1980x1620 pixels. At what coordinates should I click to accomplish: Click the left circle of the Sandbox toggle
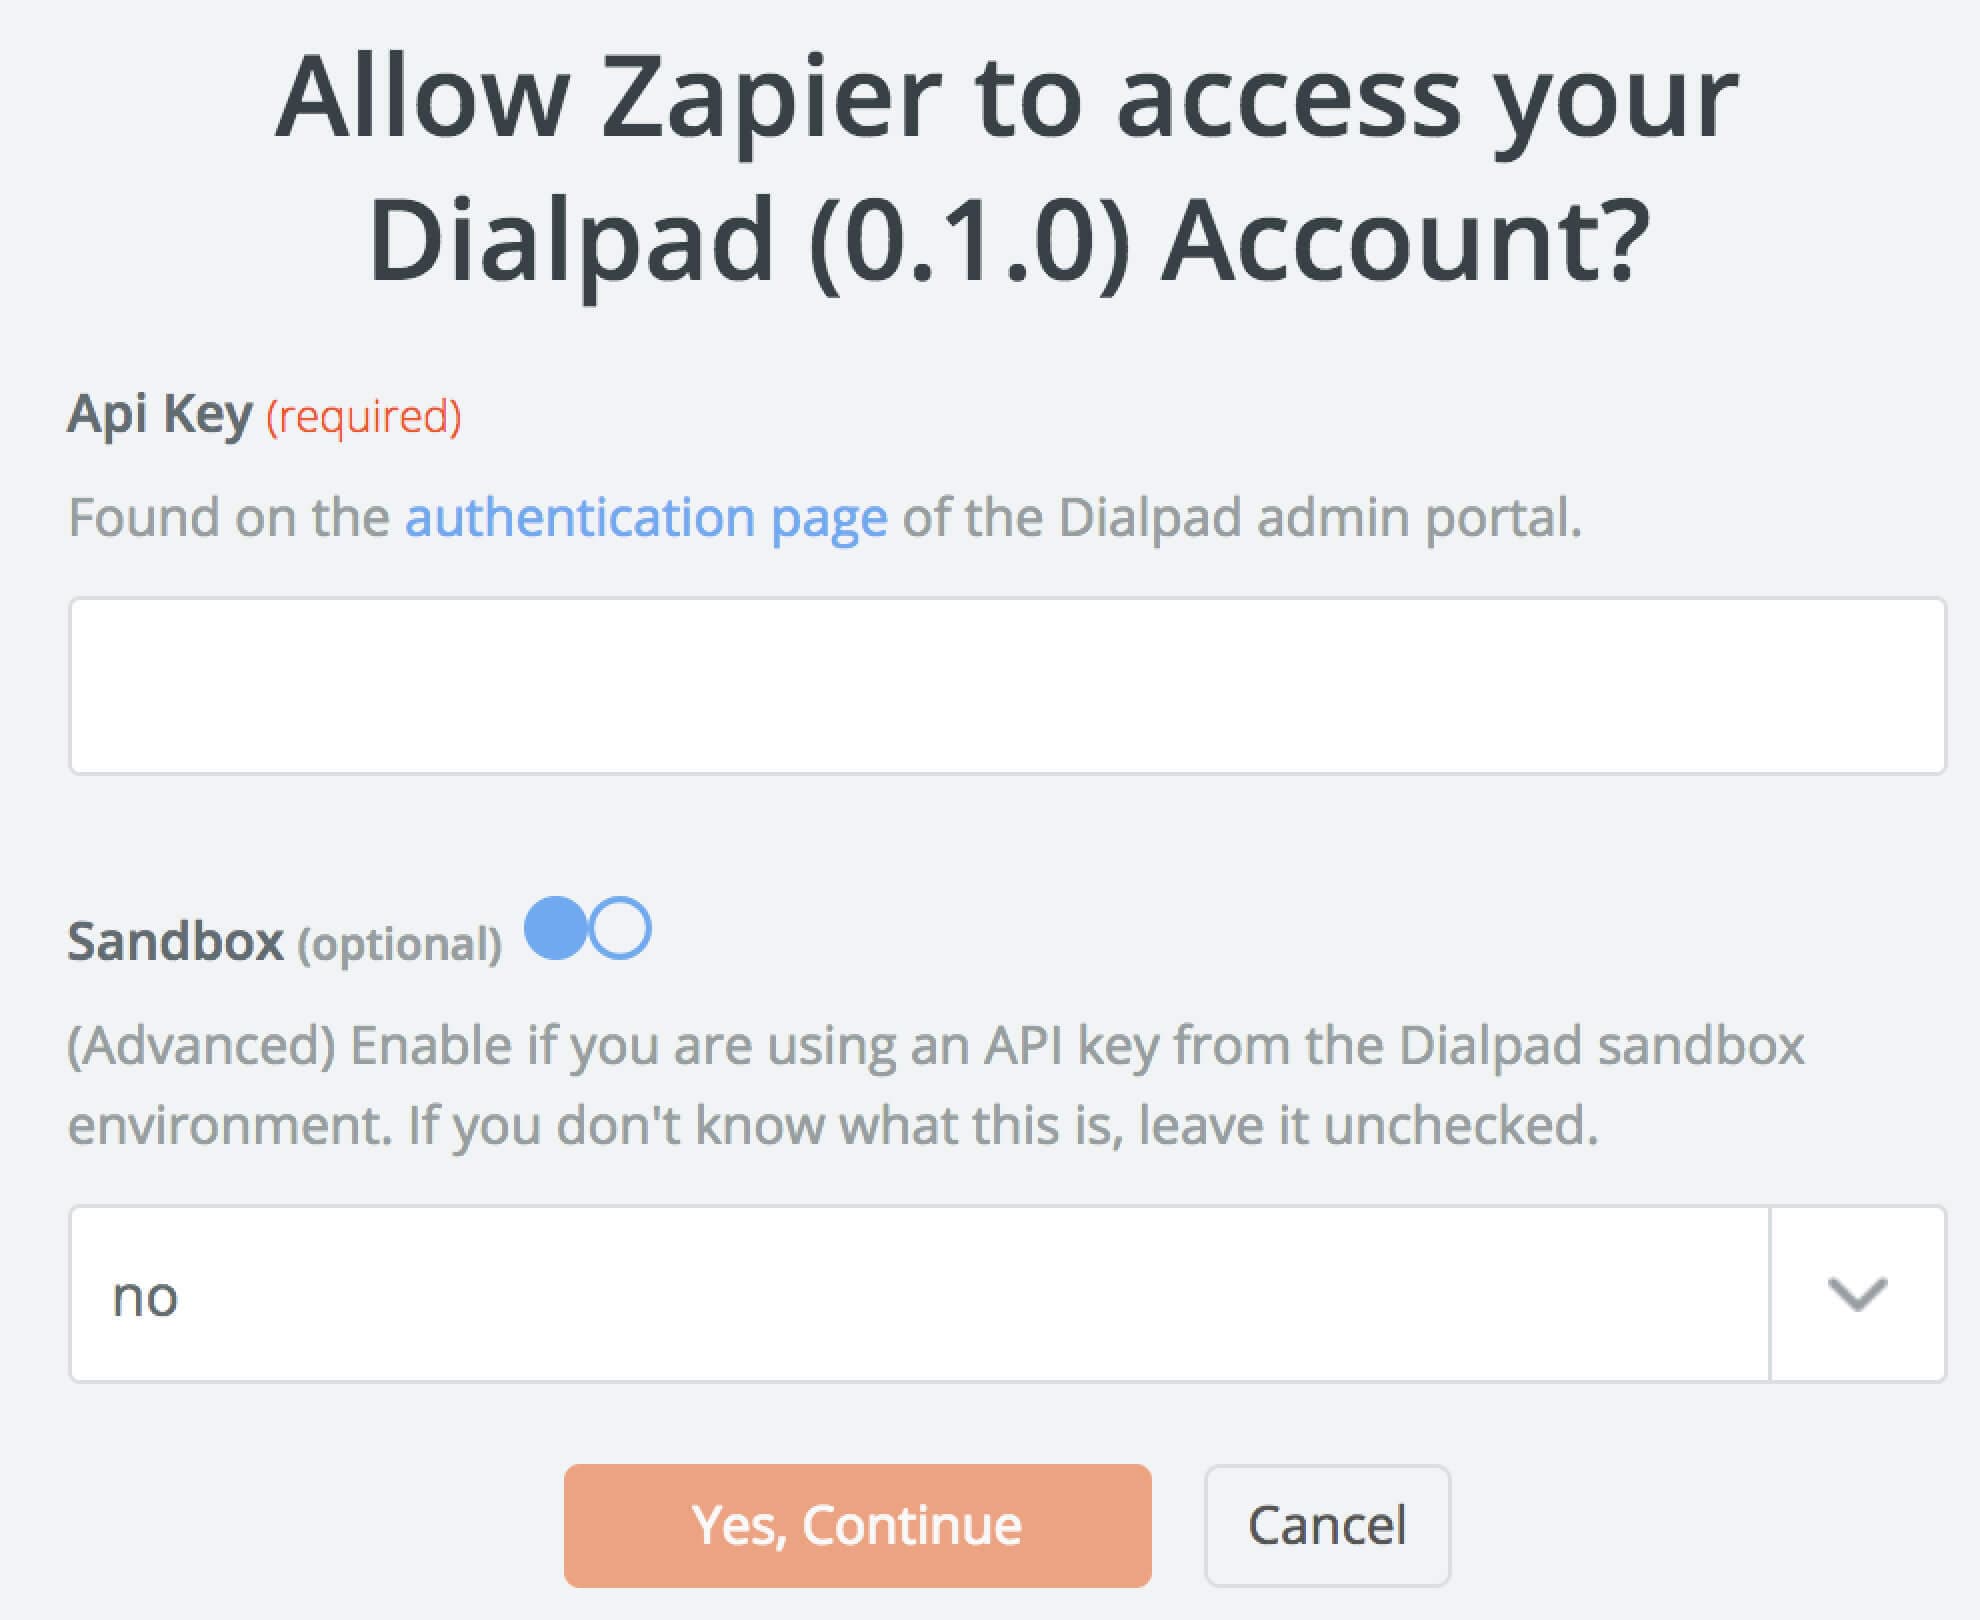coord(556,931)
